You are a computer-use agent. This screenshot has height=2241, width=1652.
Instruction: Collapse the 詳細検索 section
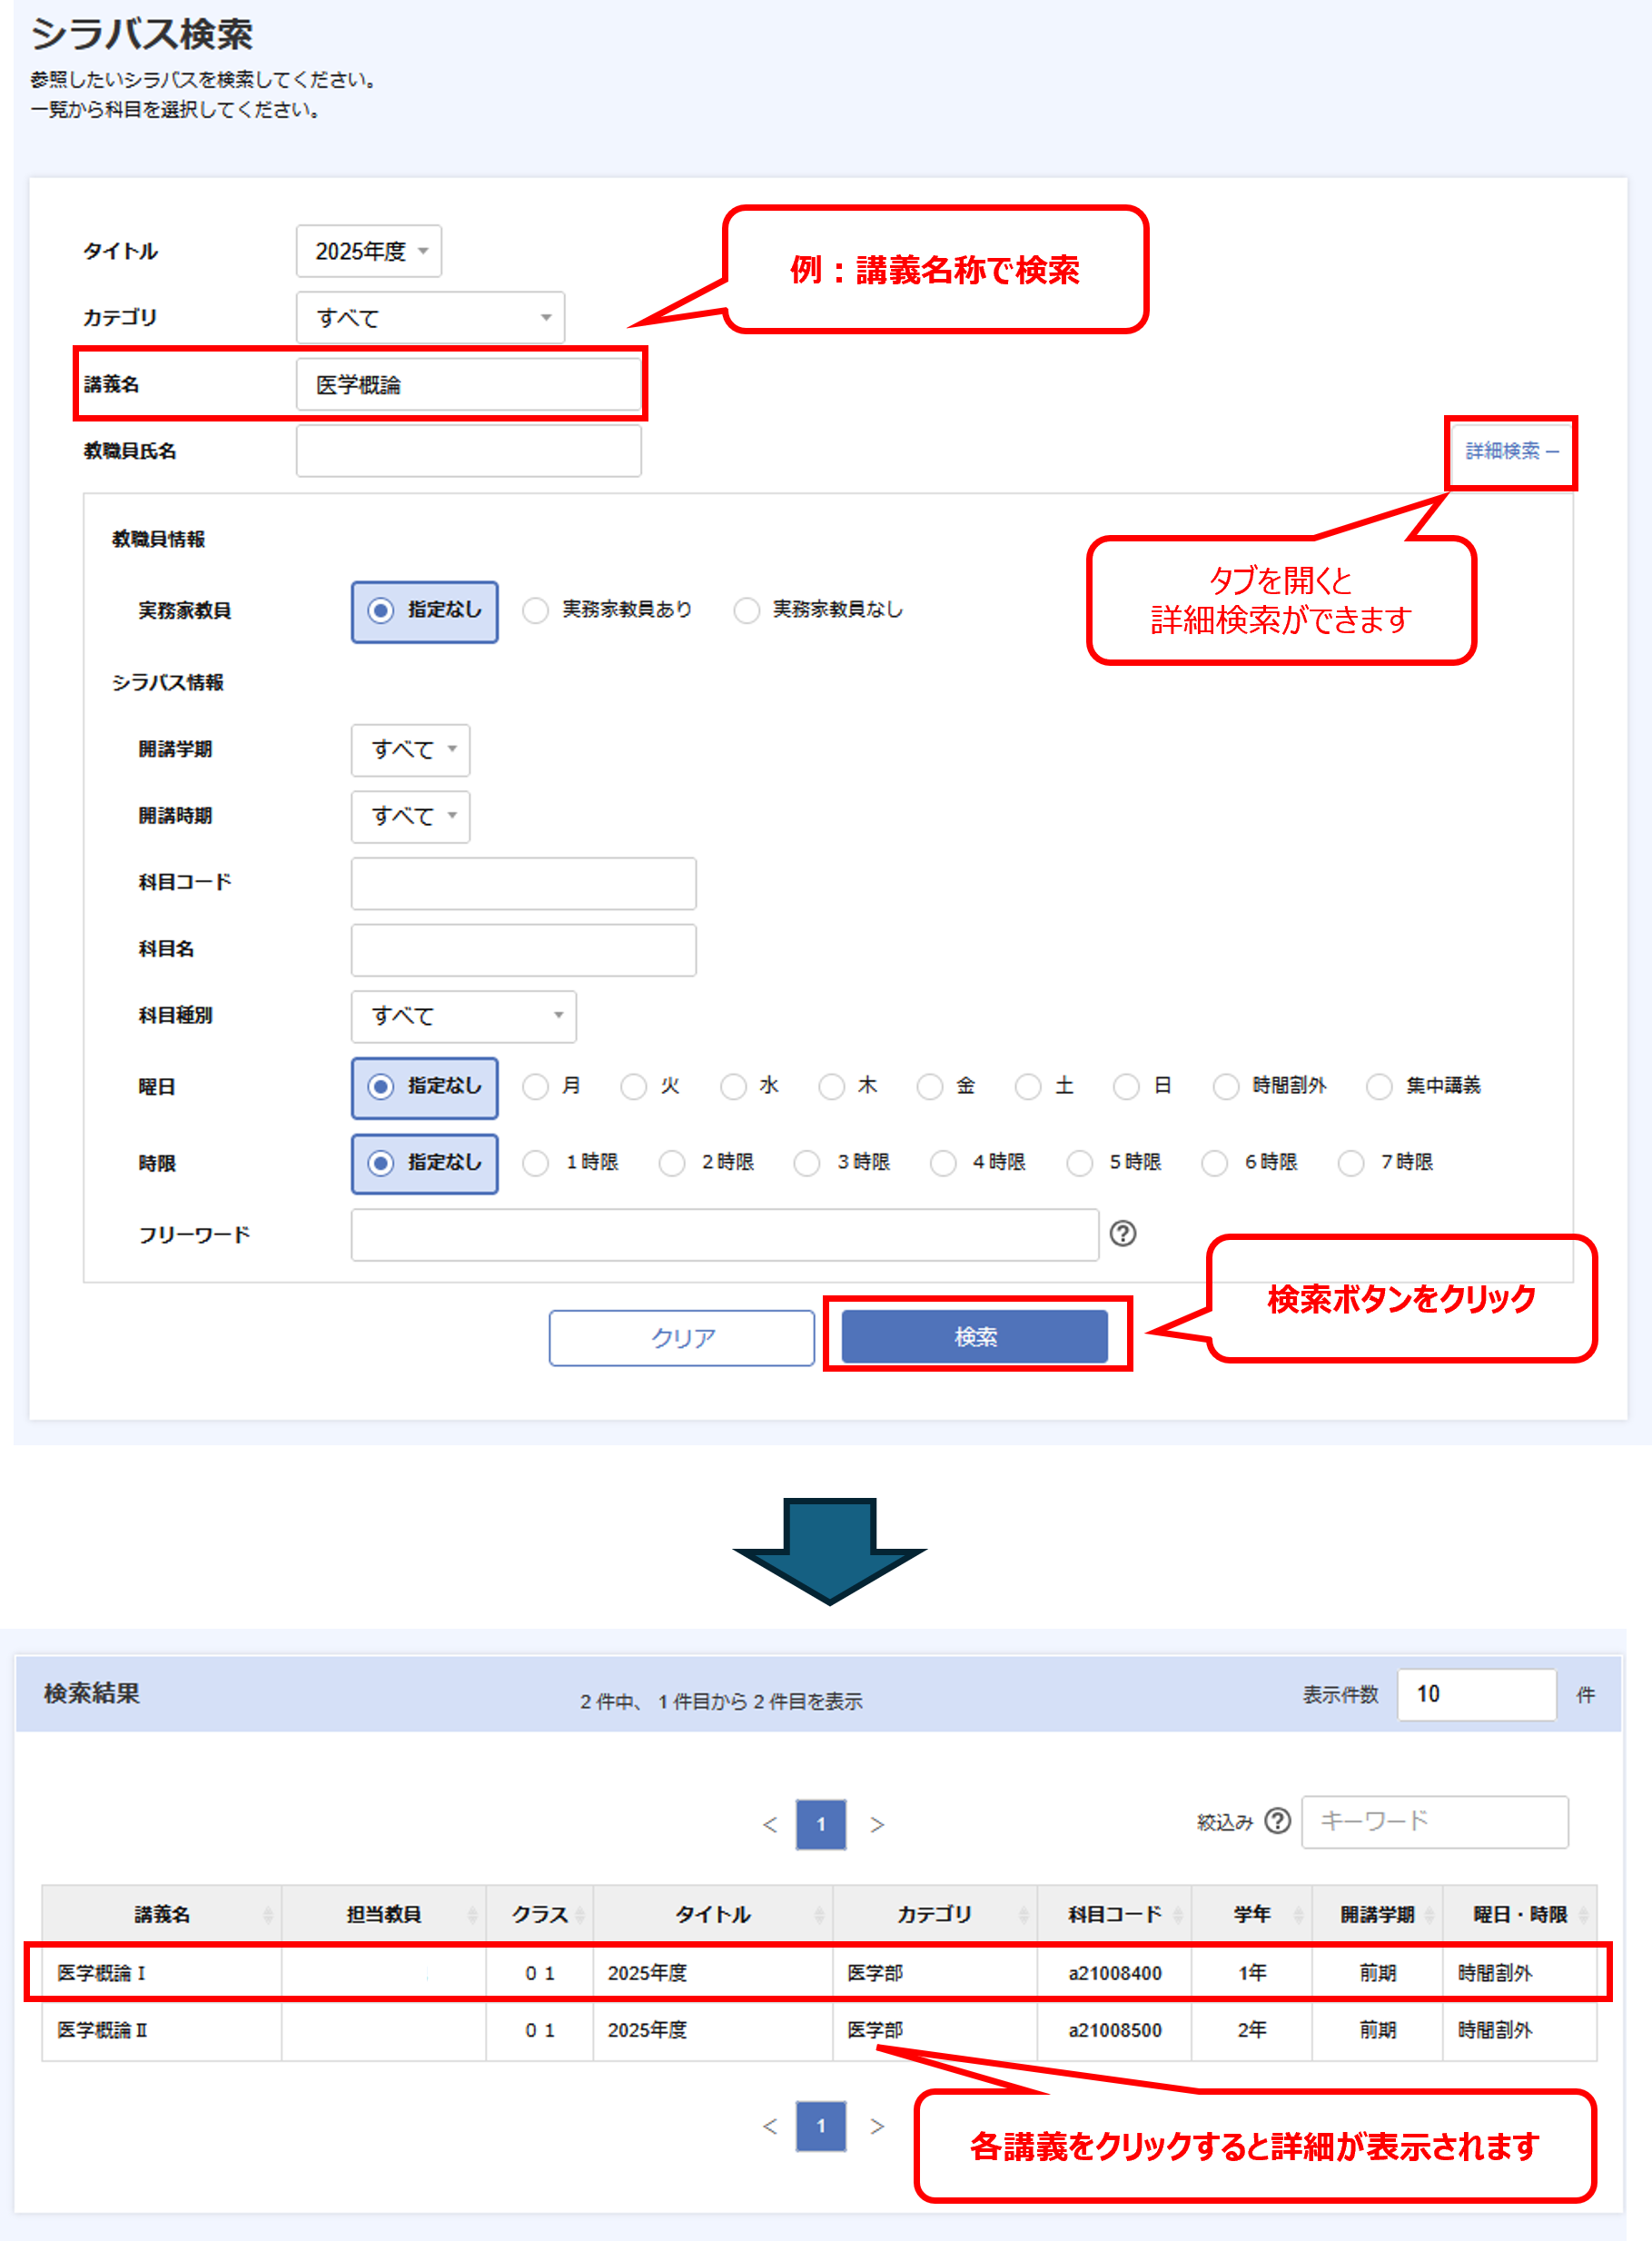pos(1510,451)
